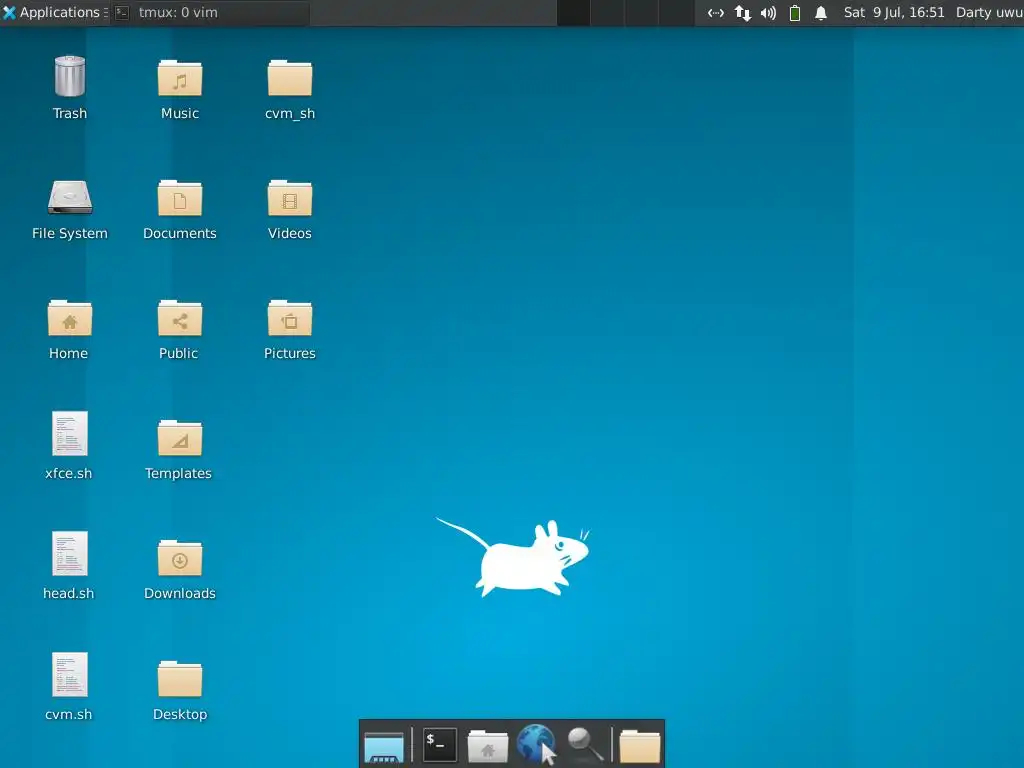Open the Trash desktop icon
Viewport: 1024px width, 768px height.
pos(69,77)
